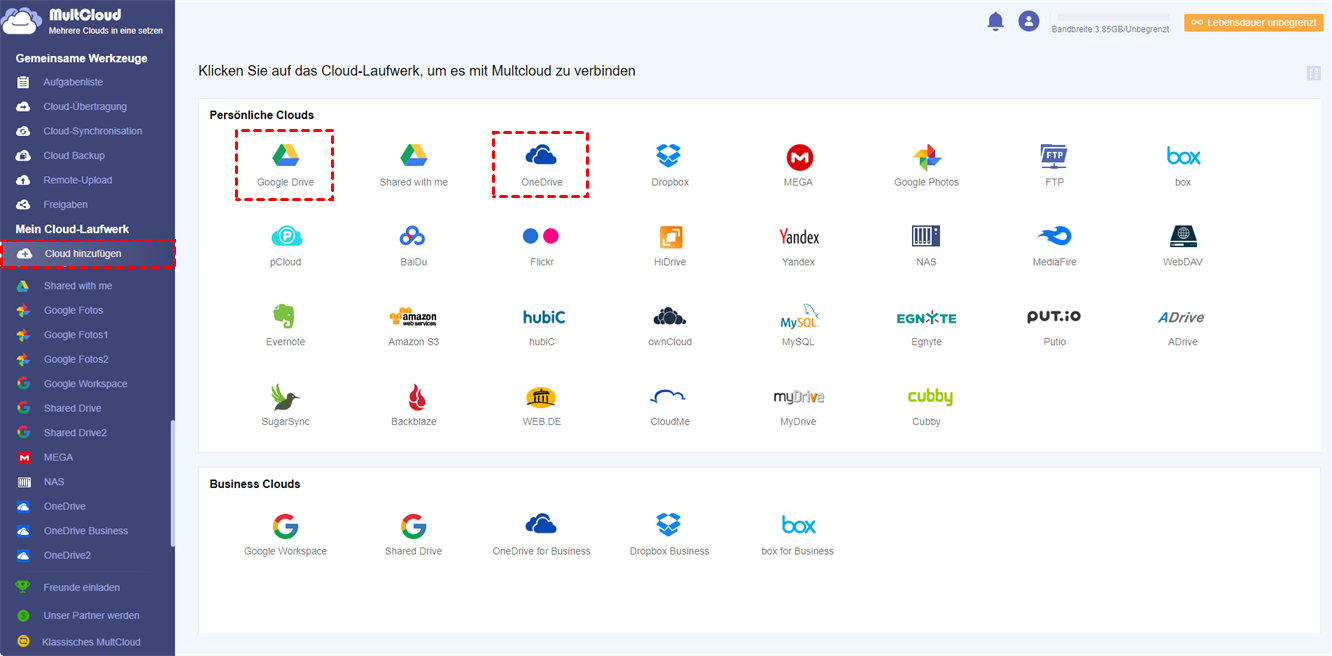The height and width of the screenshot is (656, 1332).
Task: Add a MySQL connection
Action: click(798, 325)
